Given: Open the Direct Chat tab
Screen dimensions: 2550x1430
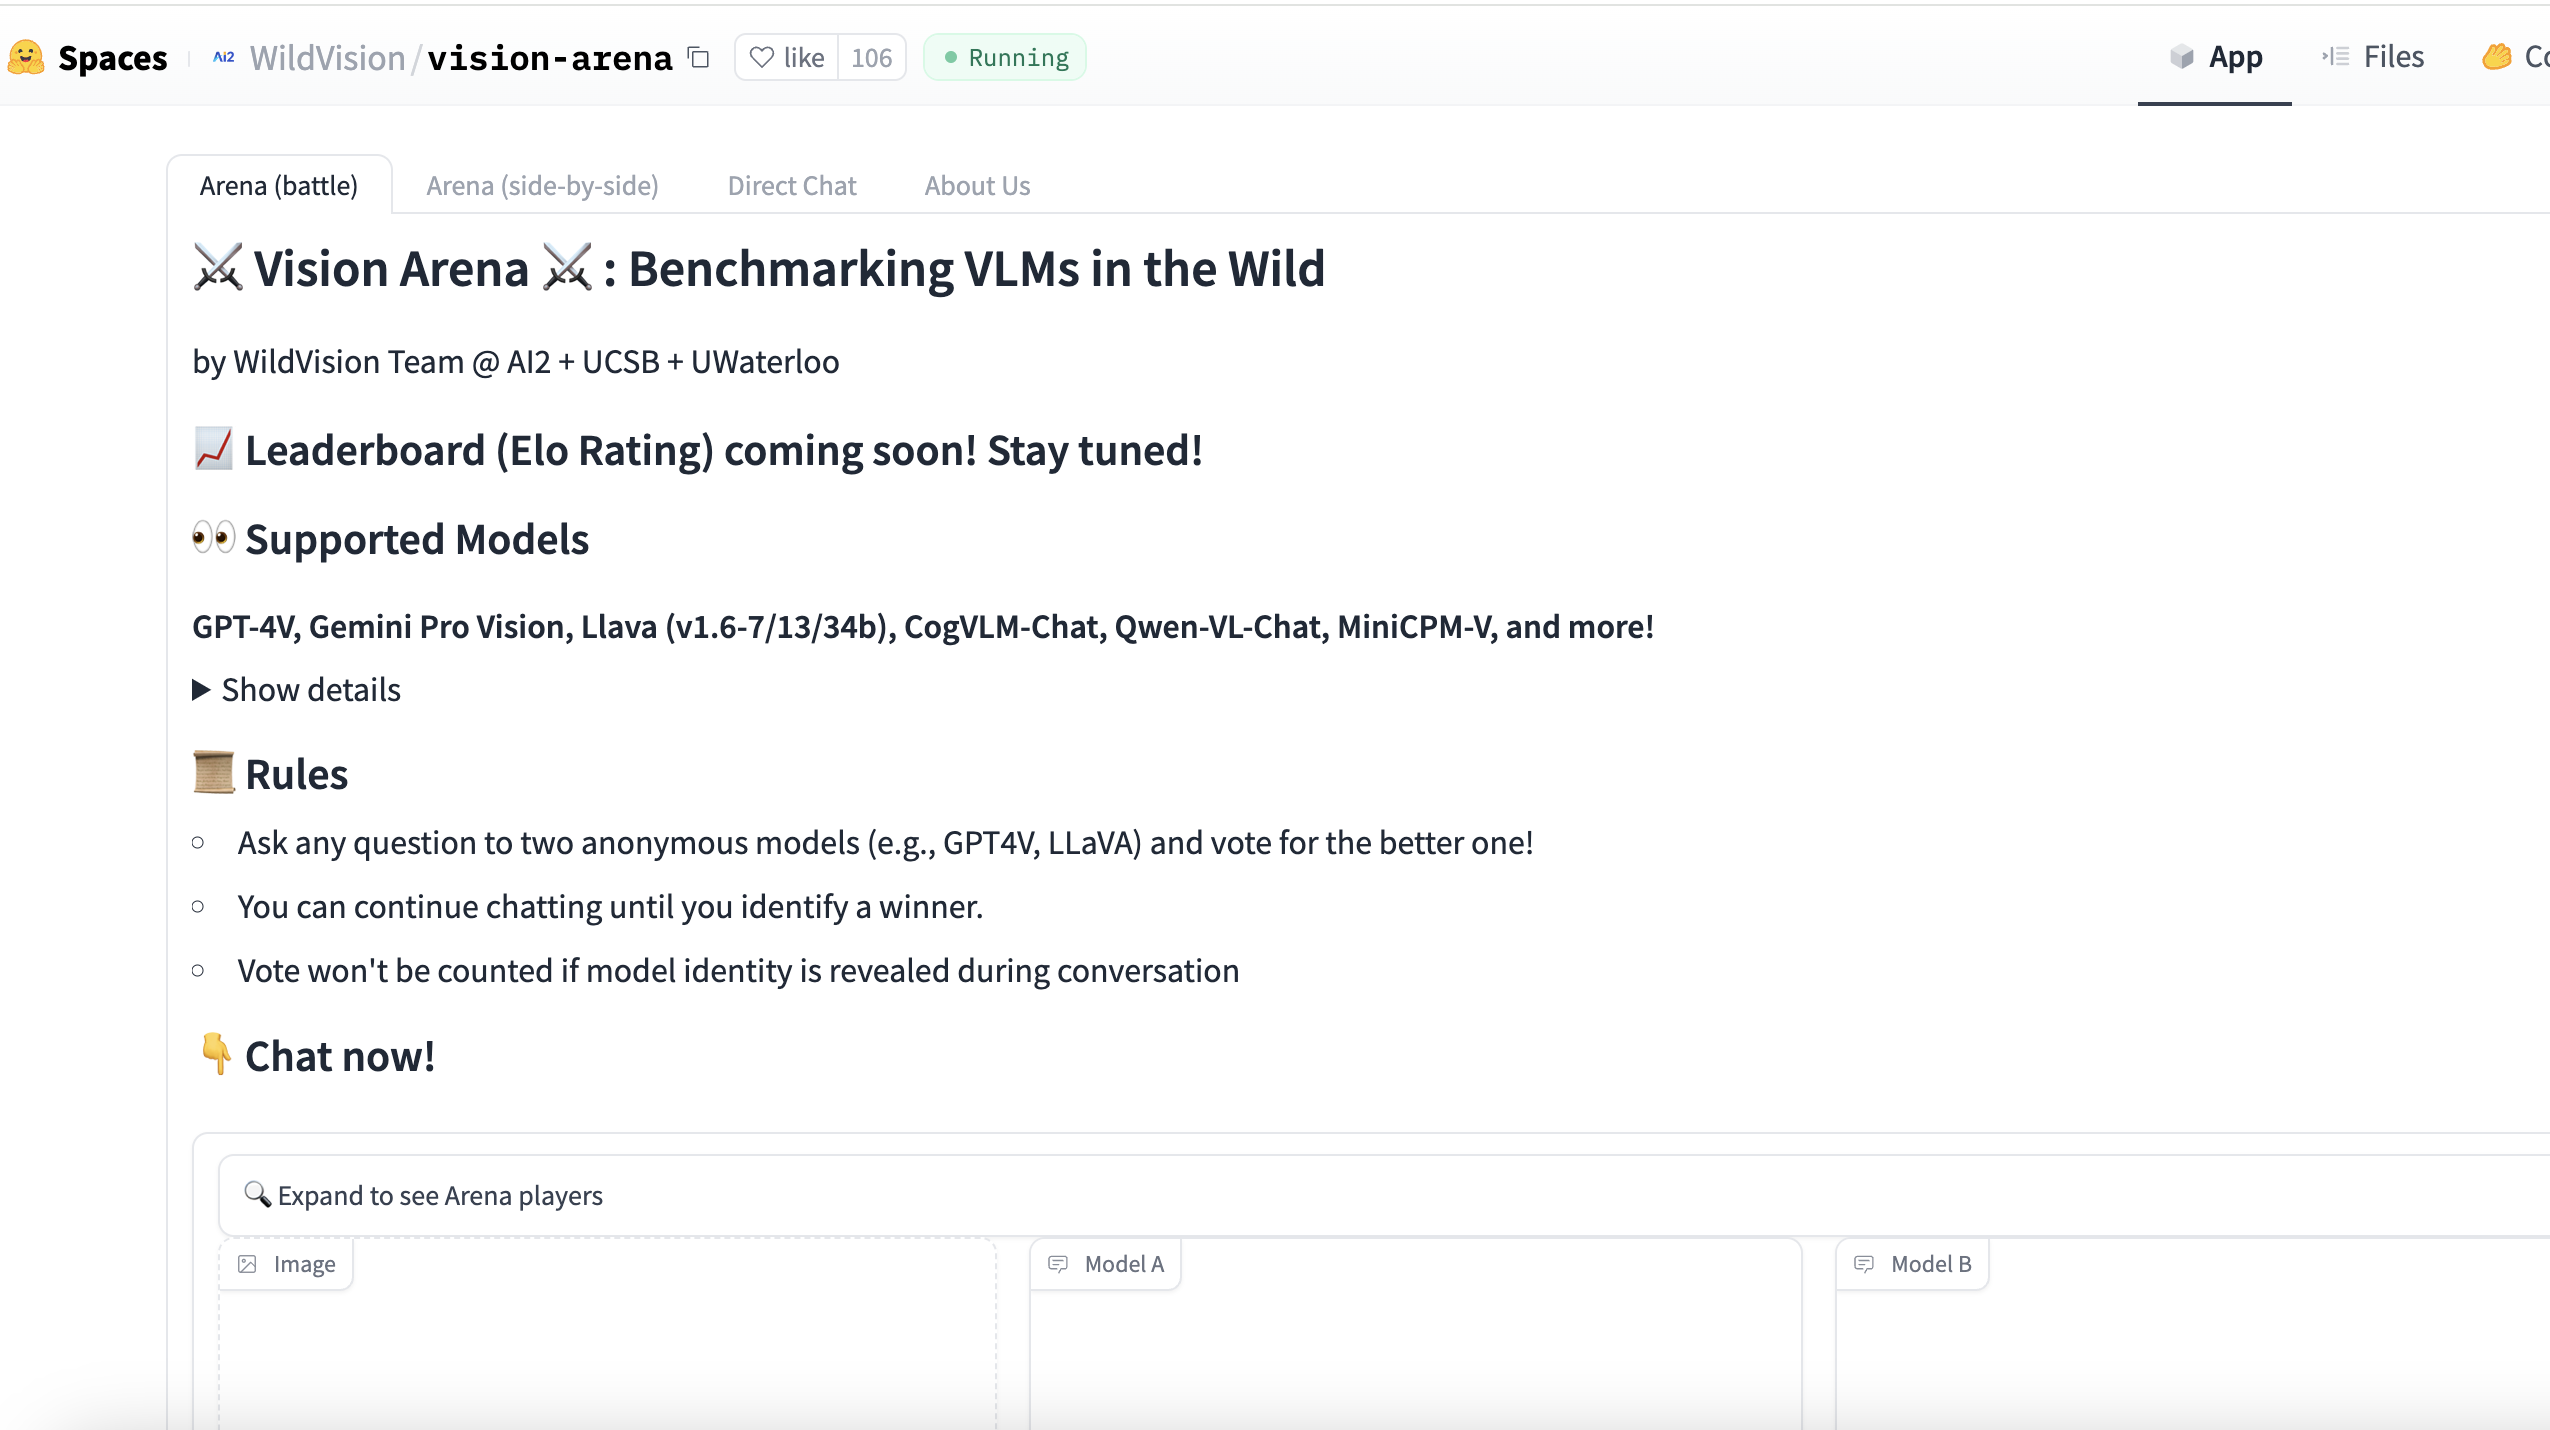Looking at the screenshot, I should pyautogui.click(x=792, y=185).
